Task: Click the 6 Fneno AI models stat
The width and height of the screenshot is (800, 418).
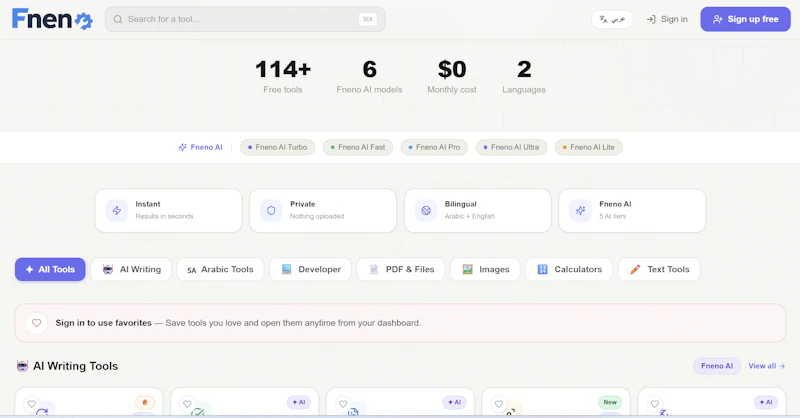Action: (x=369, y=76)
